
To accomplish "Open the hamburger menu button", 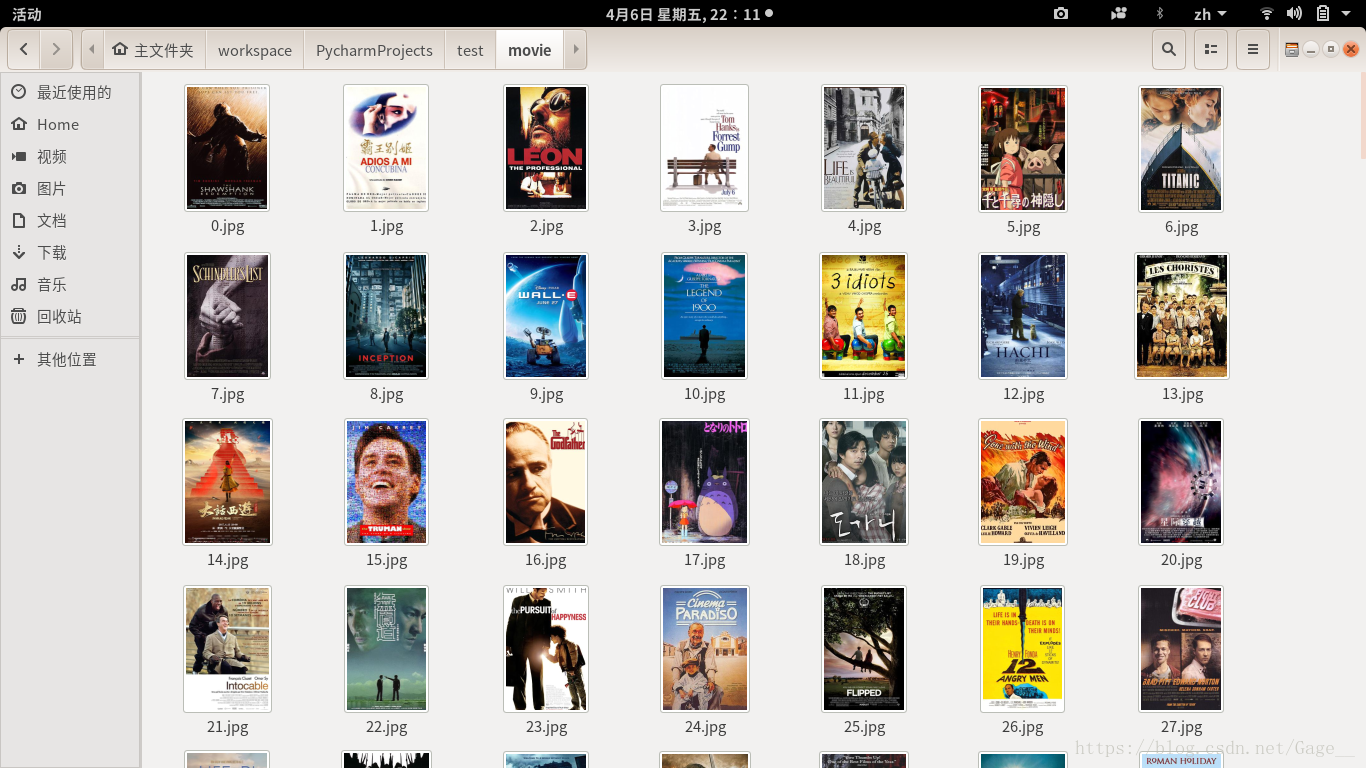I will point(1252,50).
